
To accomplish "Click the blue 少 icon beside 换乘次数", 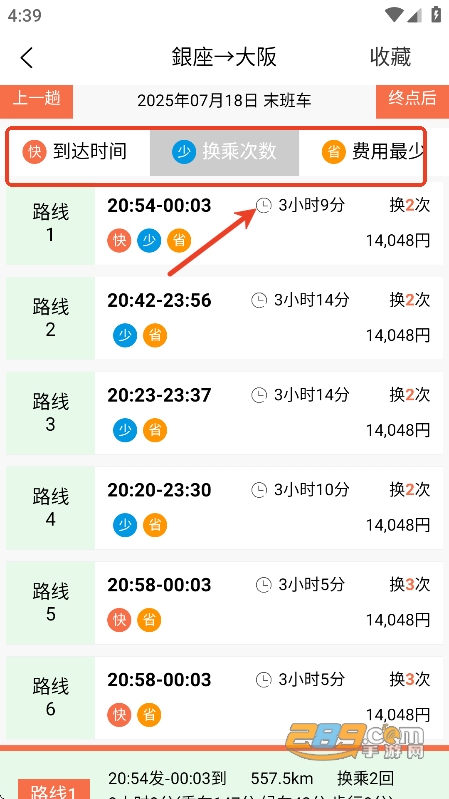I will point(184,152).
